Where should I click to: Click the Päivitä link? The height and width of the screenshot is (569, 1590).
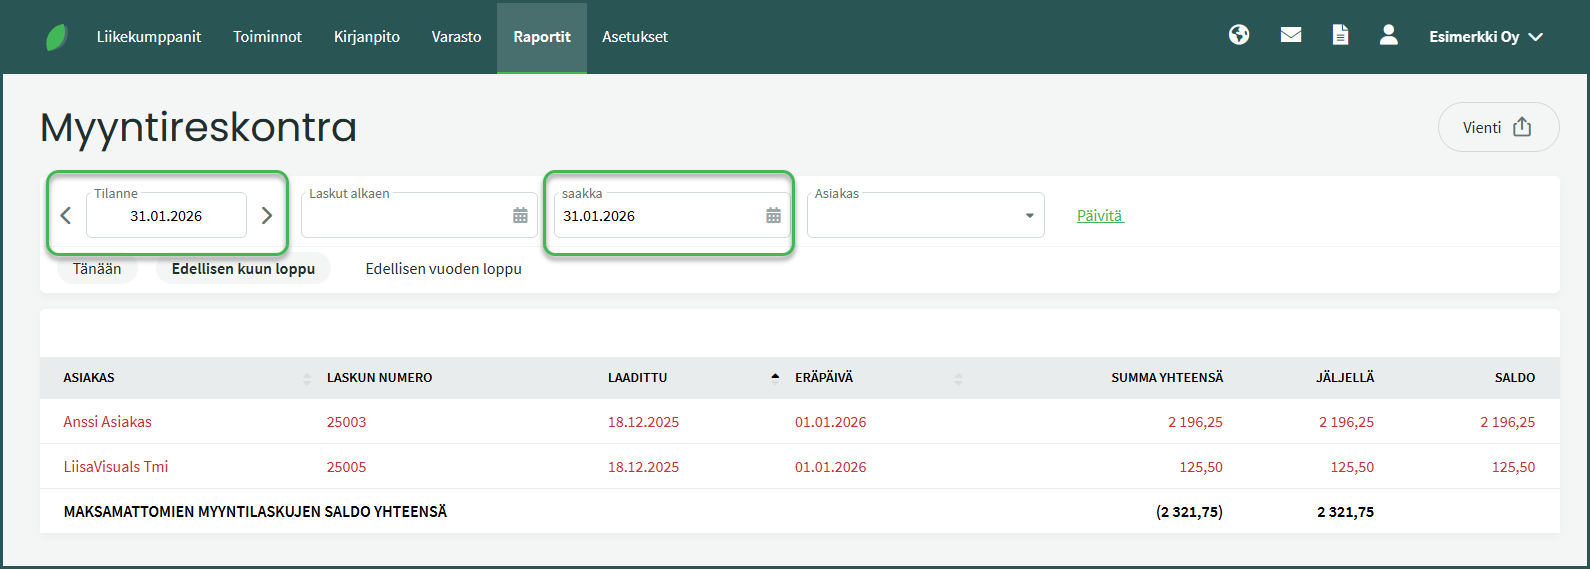[1100, 216]
